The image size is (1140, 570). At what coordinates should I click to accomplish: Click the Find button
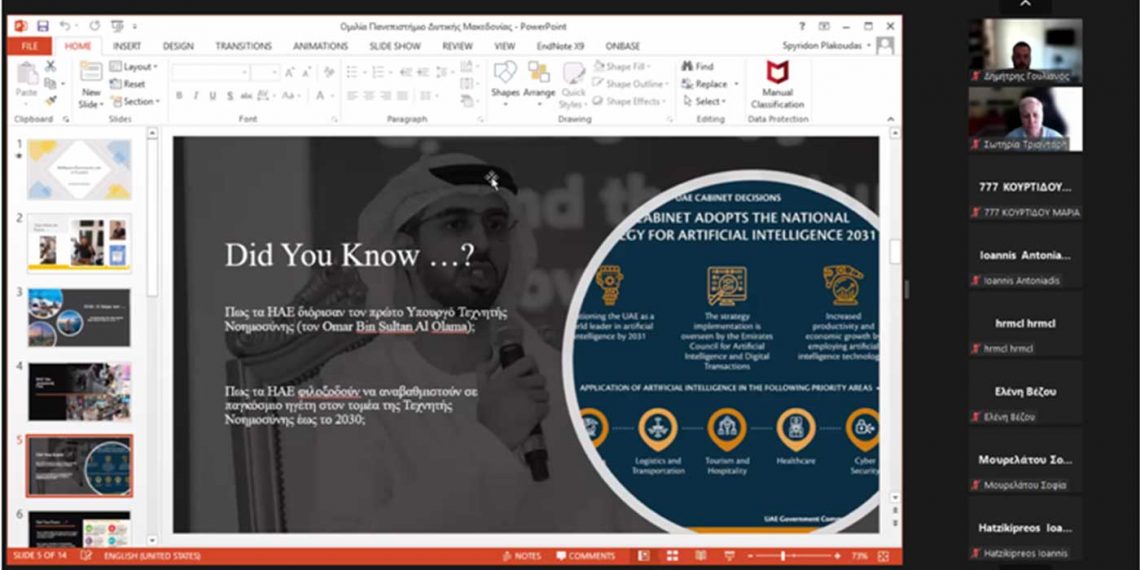pos(698,67)
